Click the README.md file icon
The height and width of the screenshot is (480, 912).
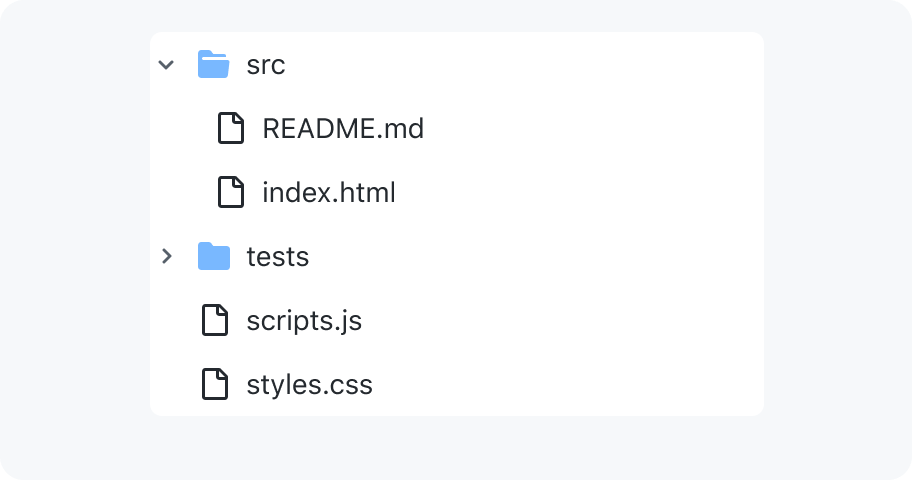[x=231, y=128]
